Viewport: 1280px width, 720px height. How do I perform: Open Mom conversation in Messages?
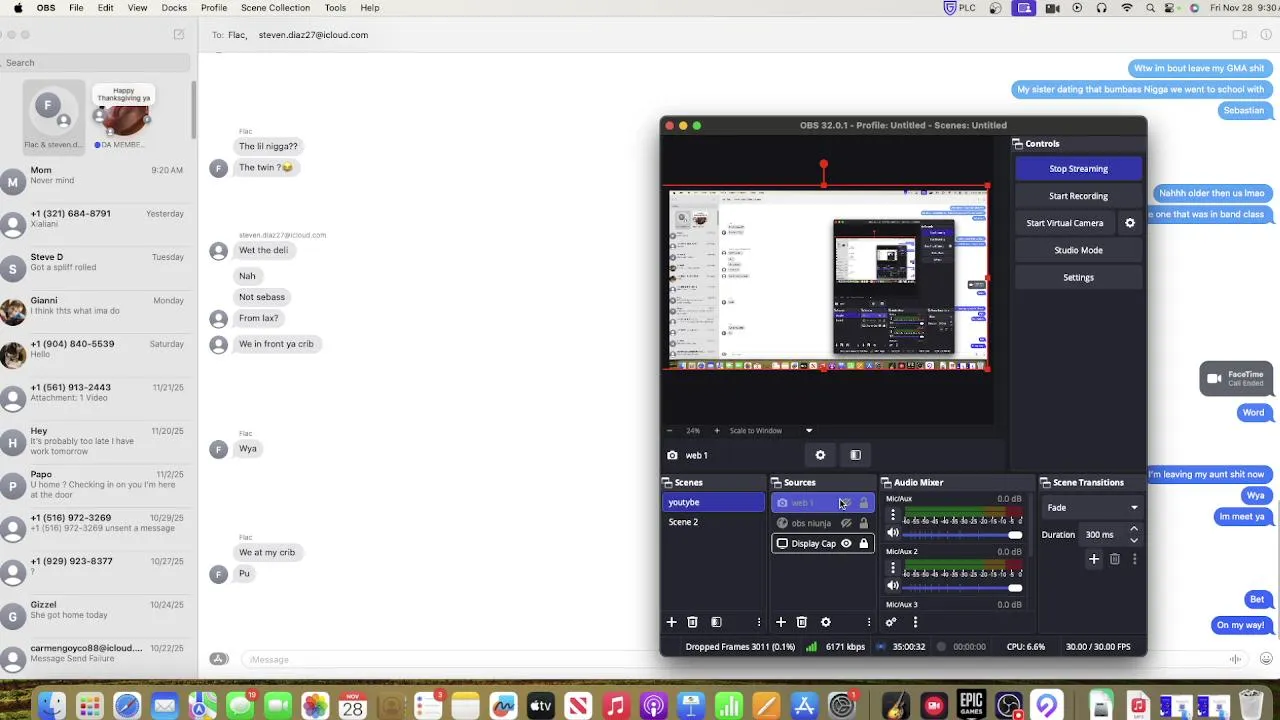[x=95, y=180]
